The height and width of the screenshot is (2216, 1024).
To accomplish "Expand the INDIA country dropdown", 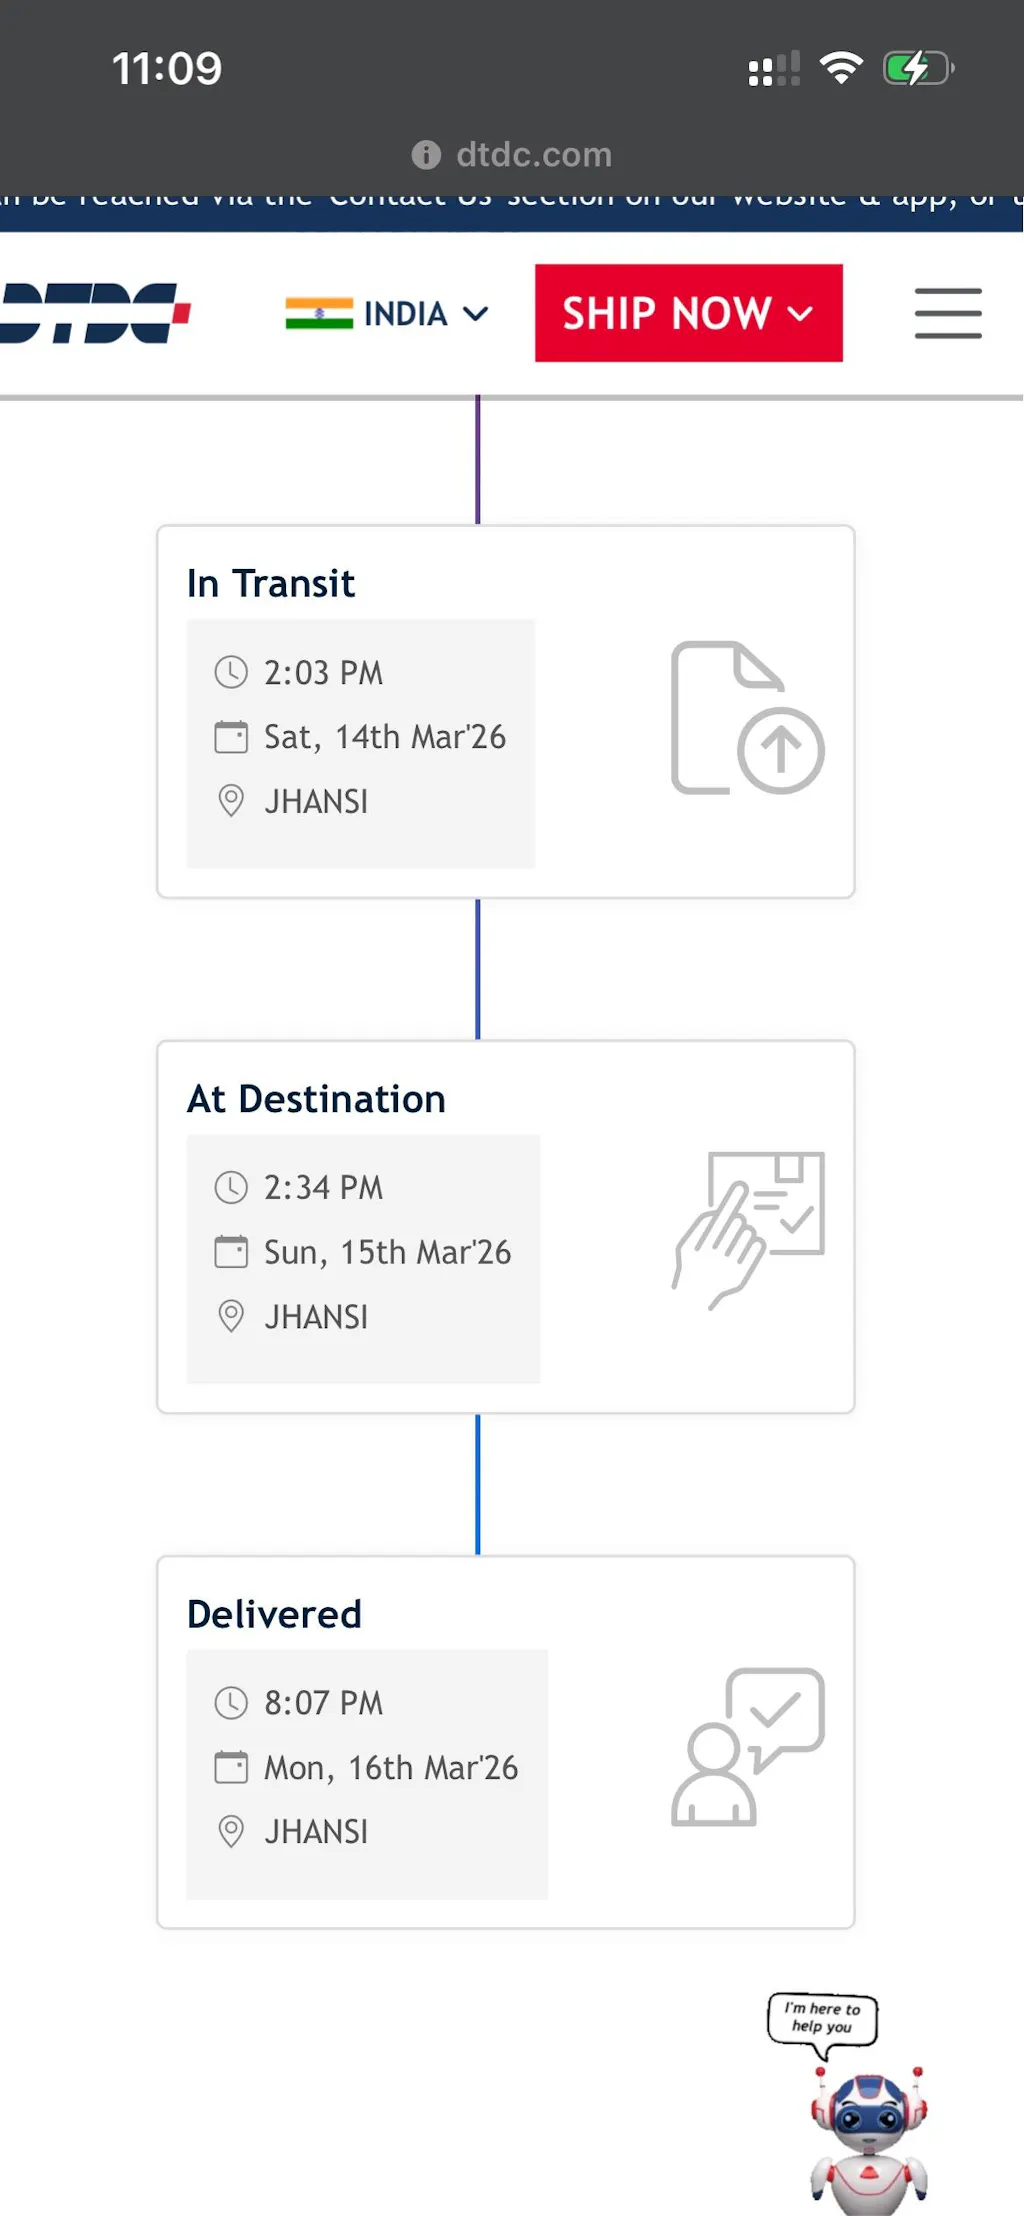I will click(405, 313).
